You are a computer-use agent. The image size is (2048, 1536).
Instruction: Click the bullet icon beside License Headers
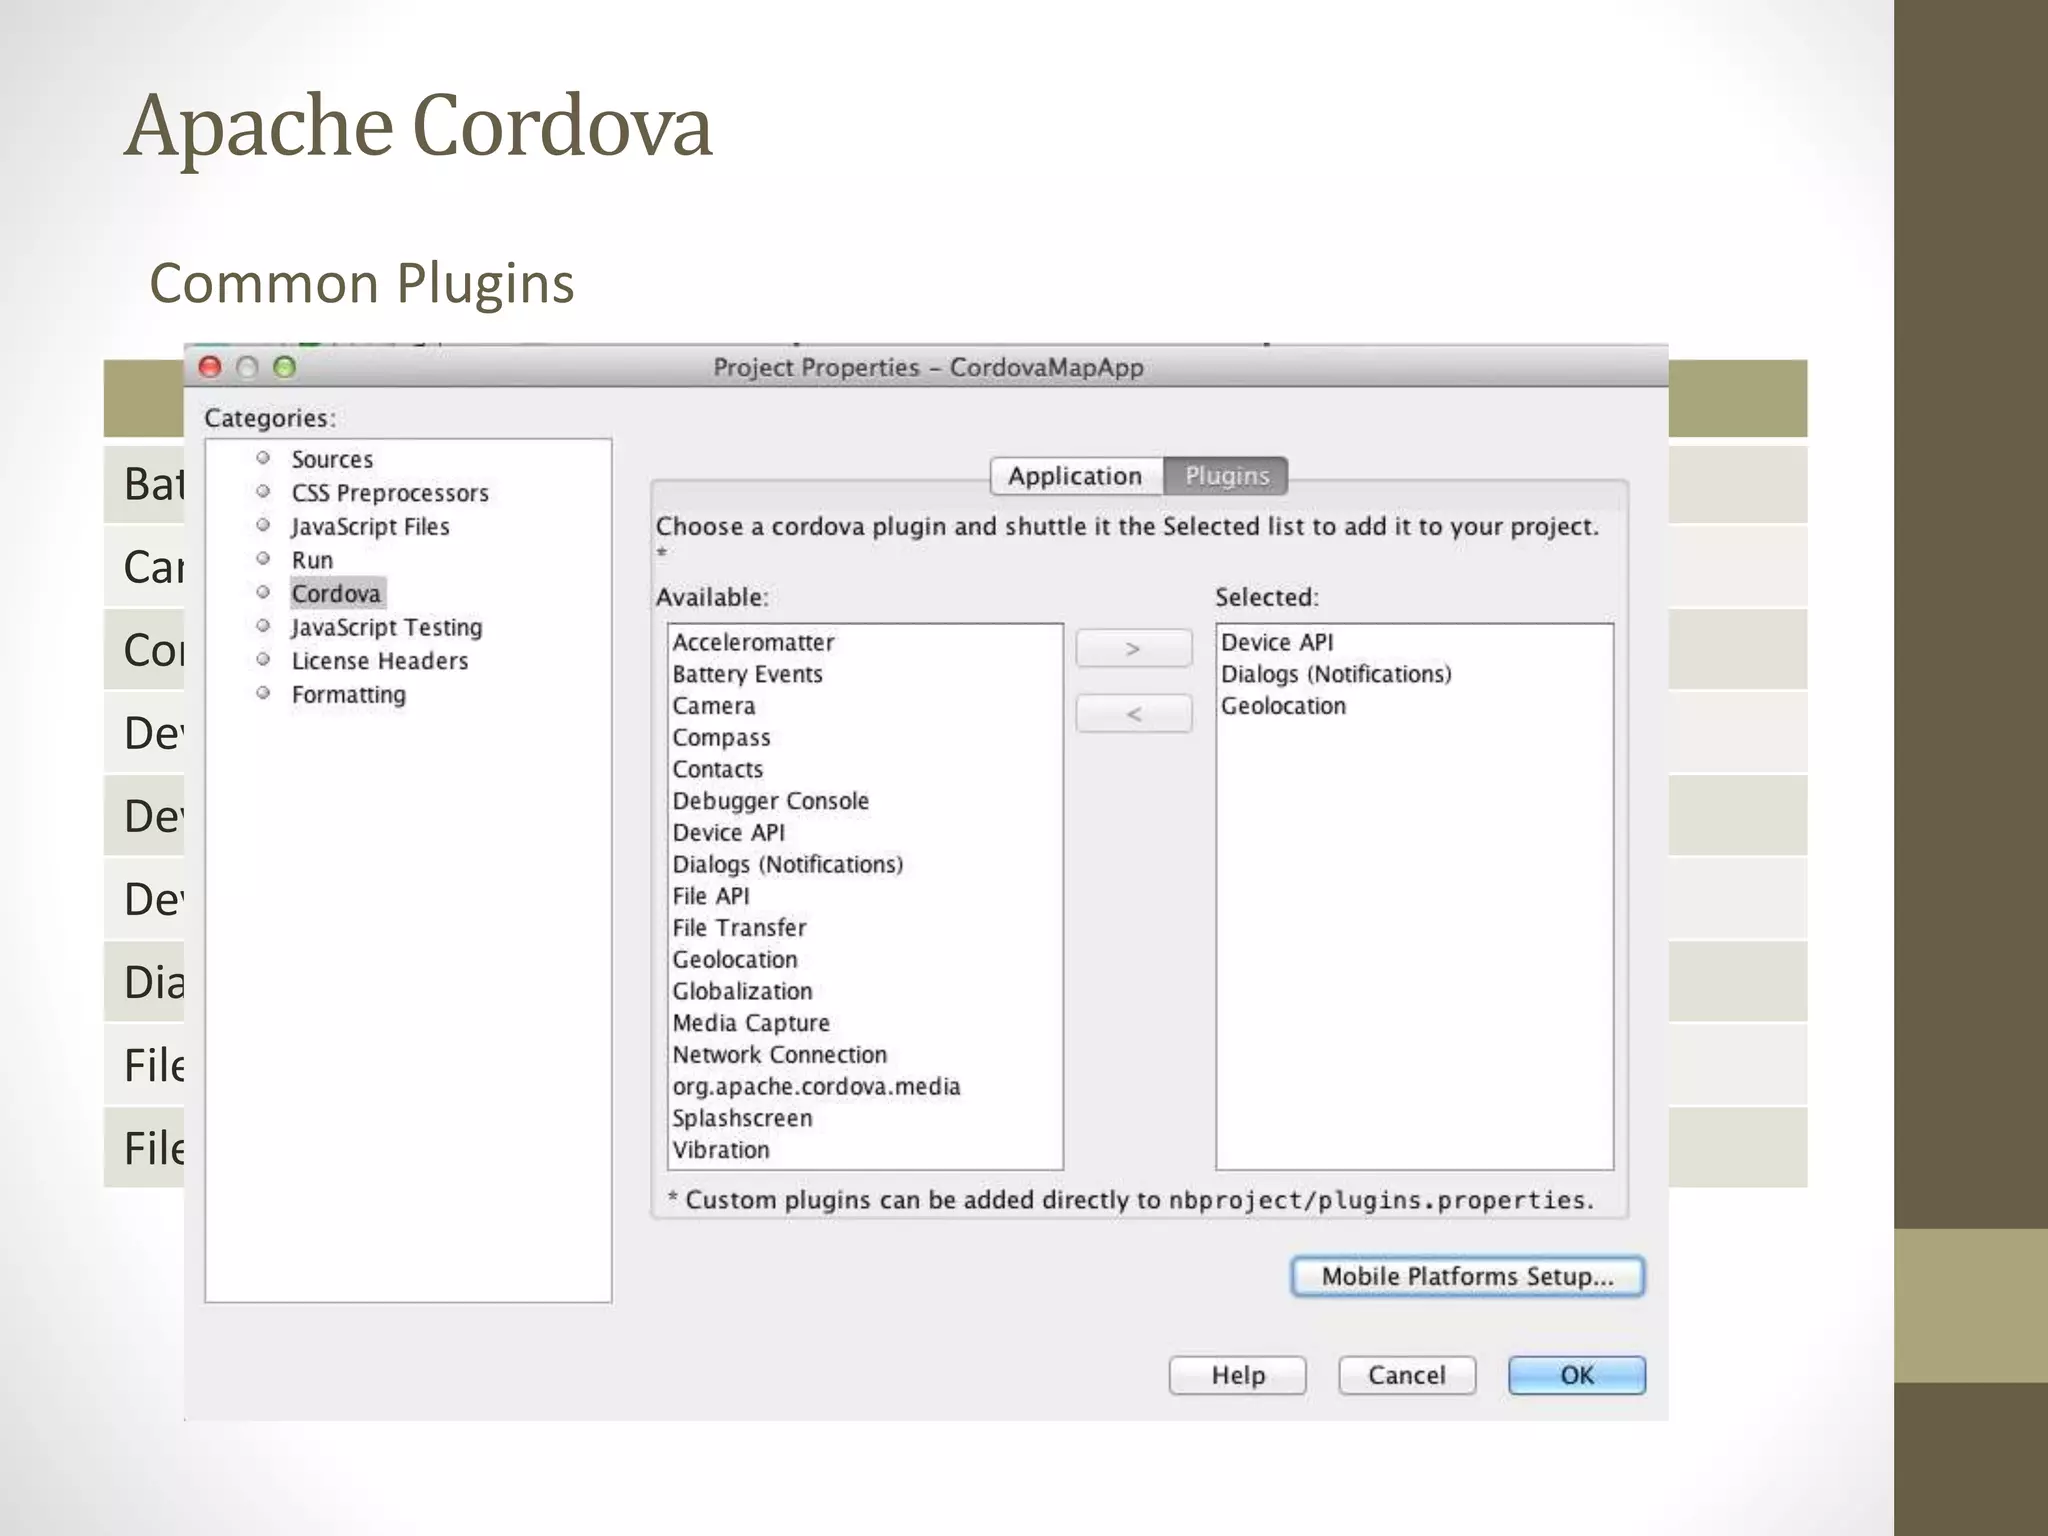263,660
